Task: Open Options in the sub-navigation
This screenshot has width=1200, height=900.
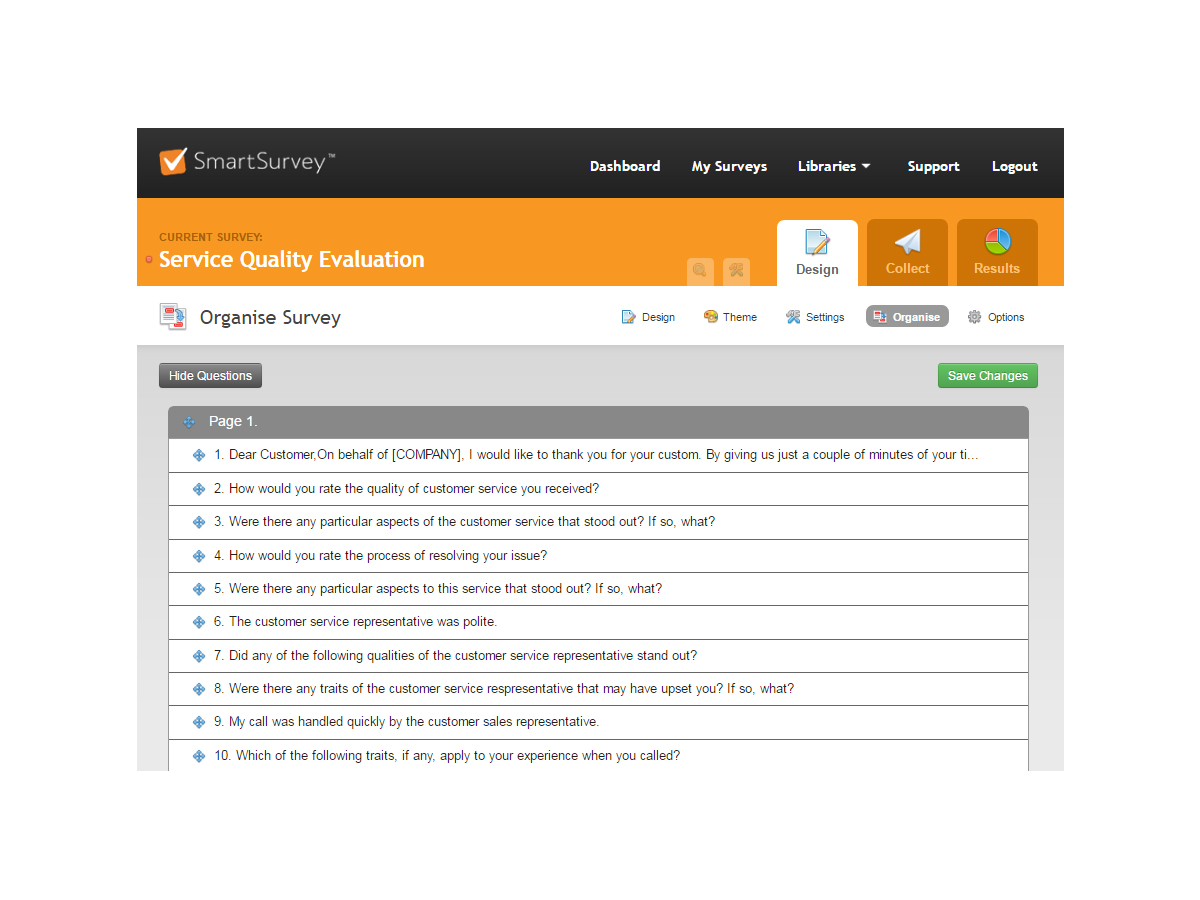Action: tap(996, 317)
